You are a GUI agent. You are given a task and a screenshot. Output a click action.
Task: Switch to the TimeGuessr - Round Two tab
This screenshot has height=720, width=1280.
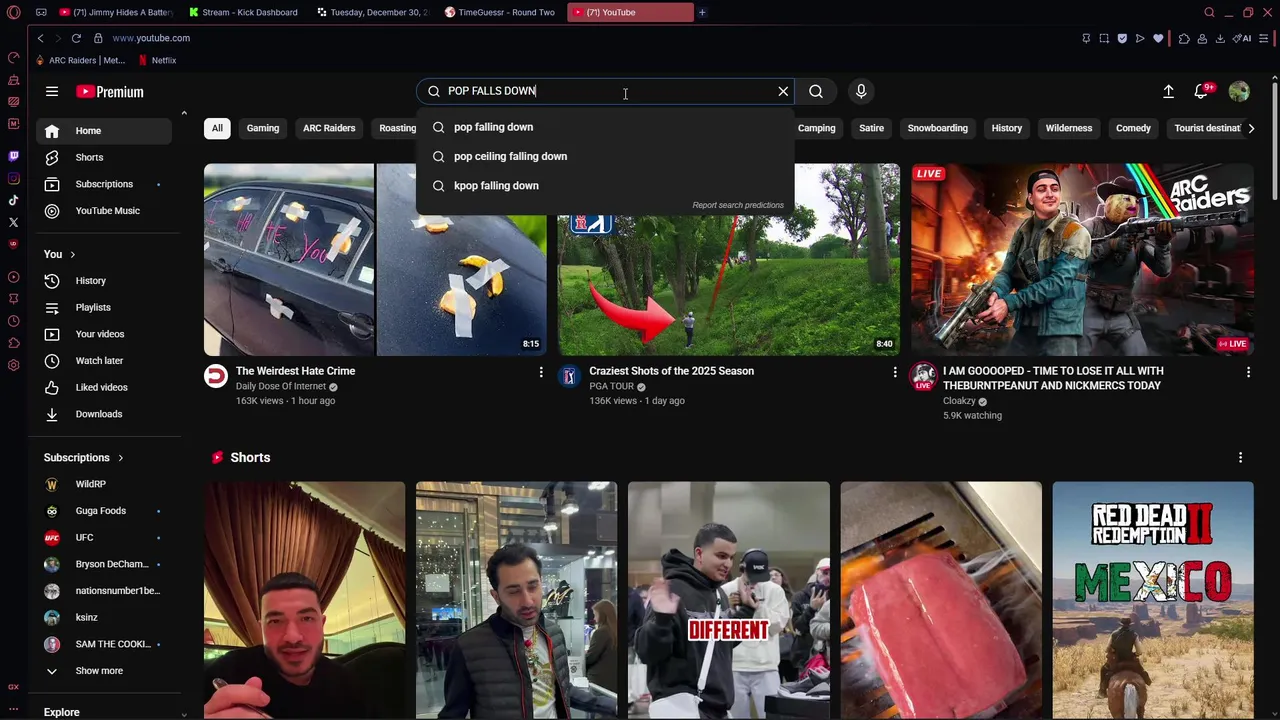500,12
